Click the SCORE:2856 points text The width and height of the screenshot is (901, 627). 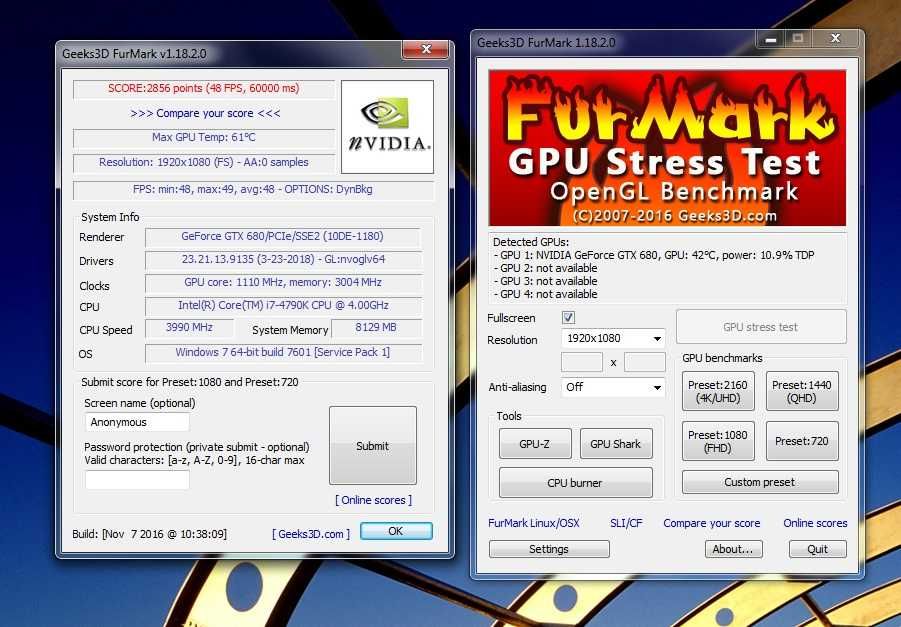coord(203,89)
